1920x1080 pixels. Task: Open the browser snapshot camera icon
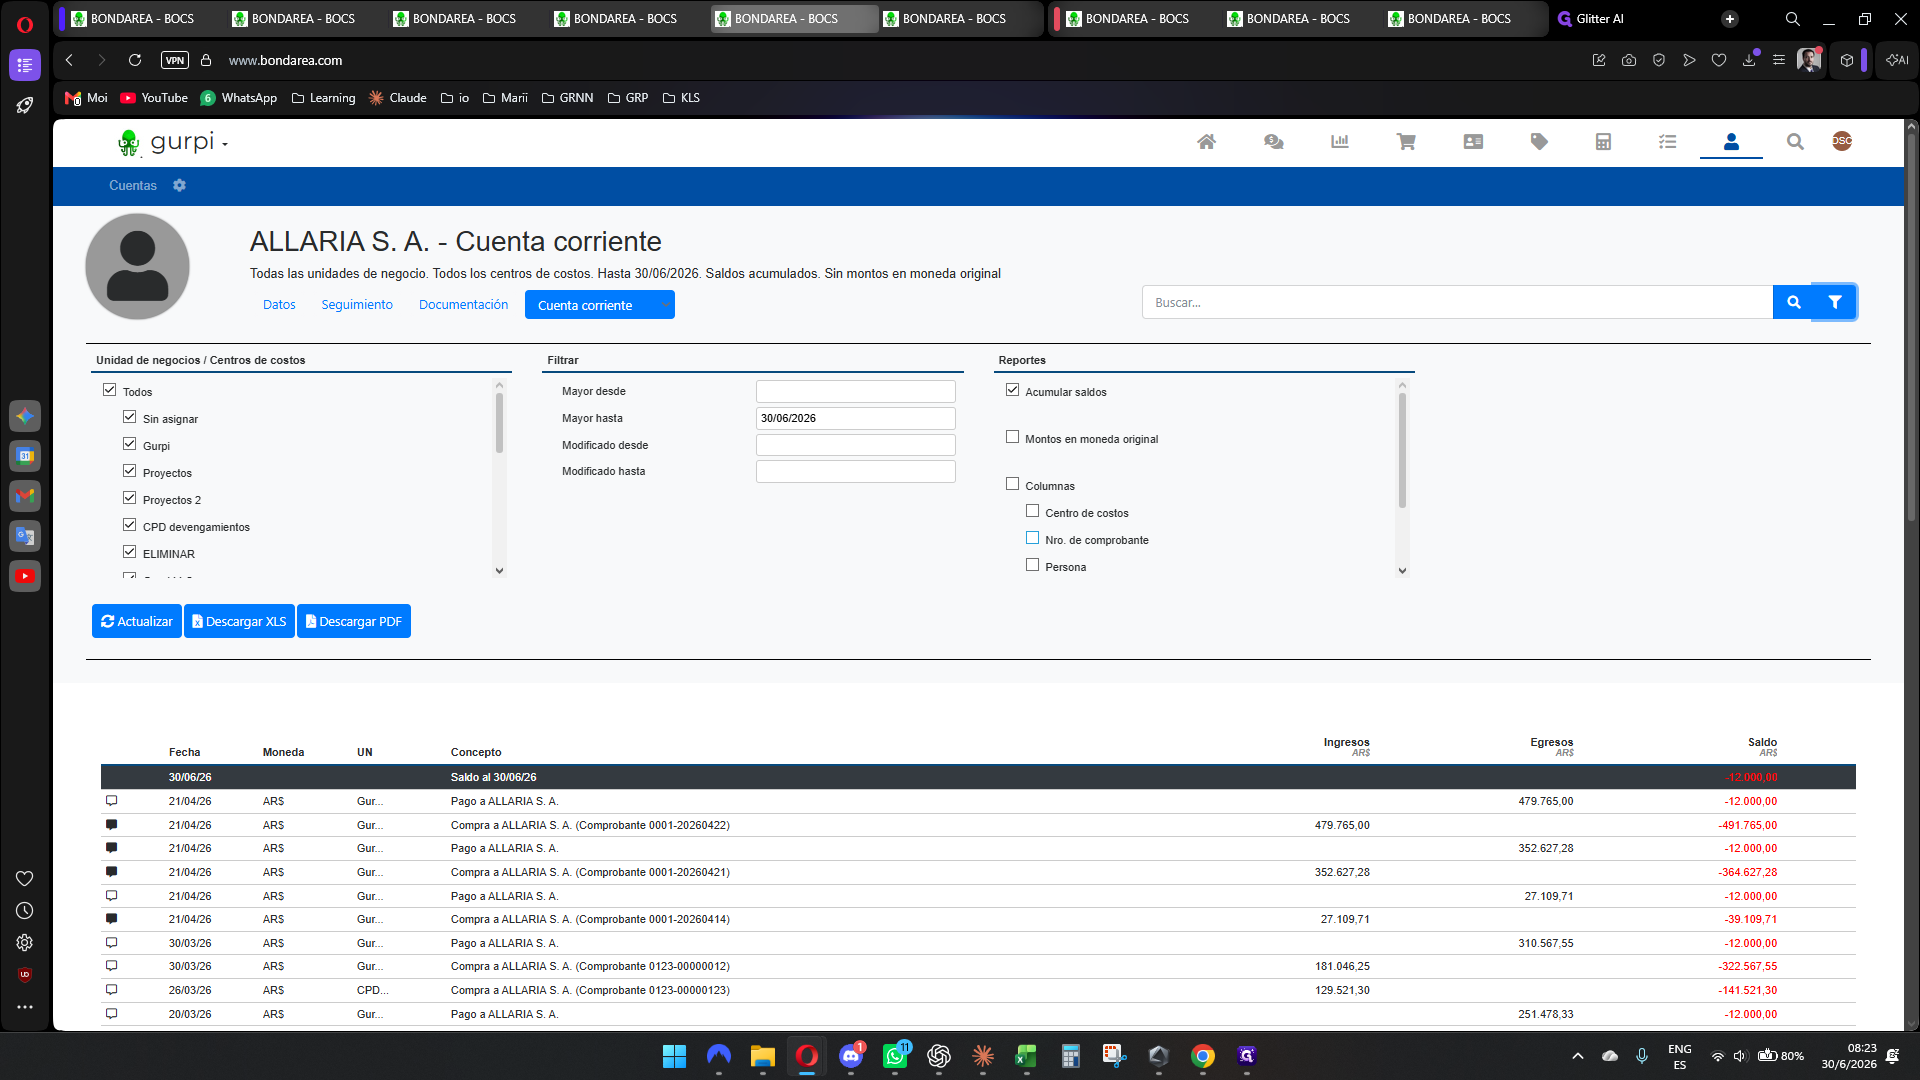coord(1629,60)
